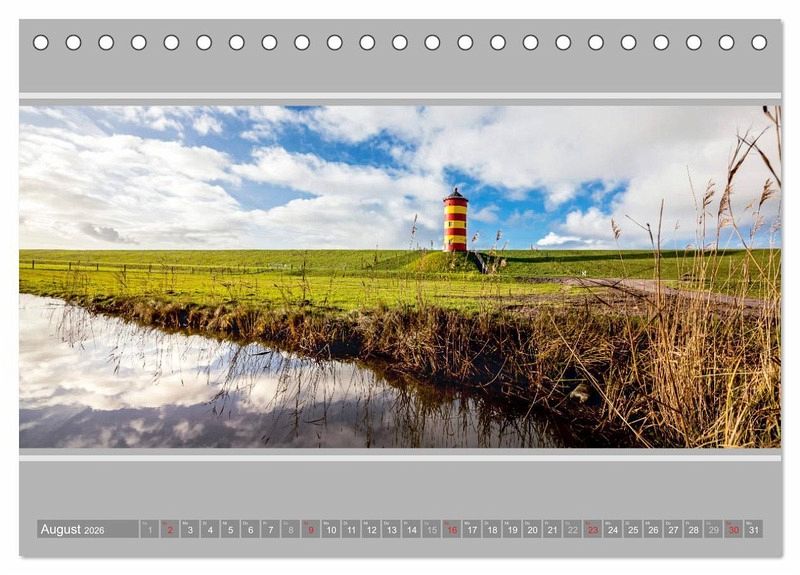Pick red Sunday date 23
The image size is (800, 575).
tap(592, 529)
